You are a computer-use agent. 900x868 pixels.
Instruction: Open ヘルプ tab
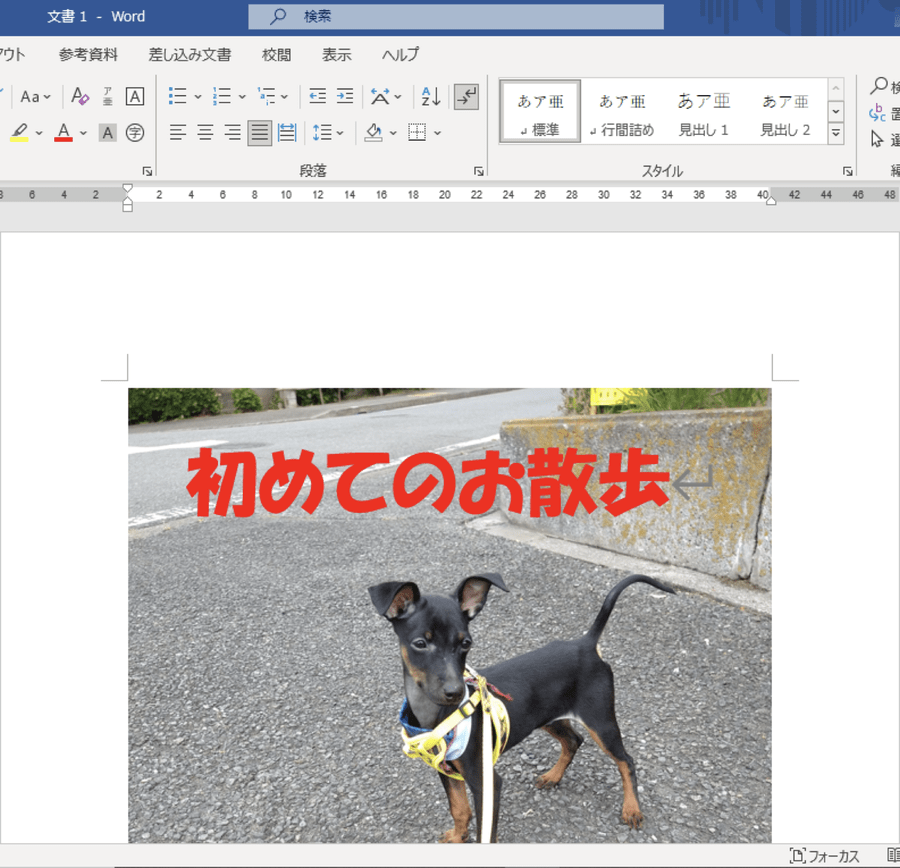tap(401, 55)
